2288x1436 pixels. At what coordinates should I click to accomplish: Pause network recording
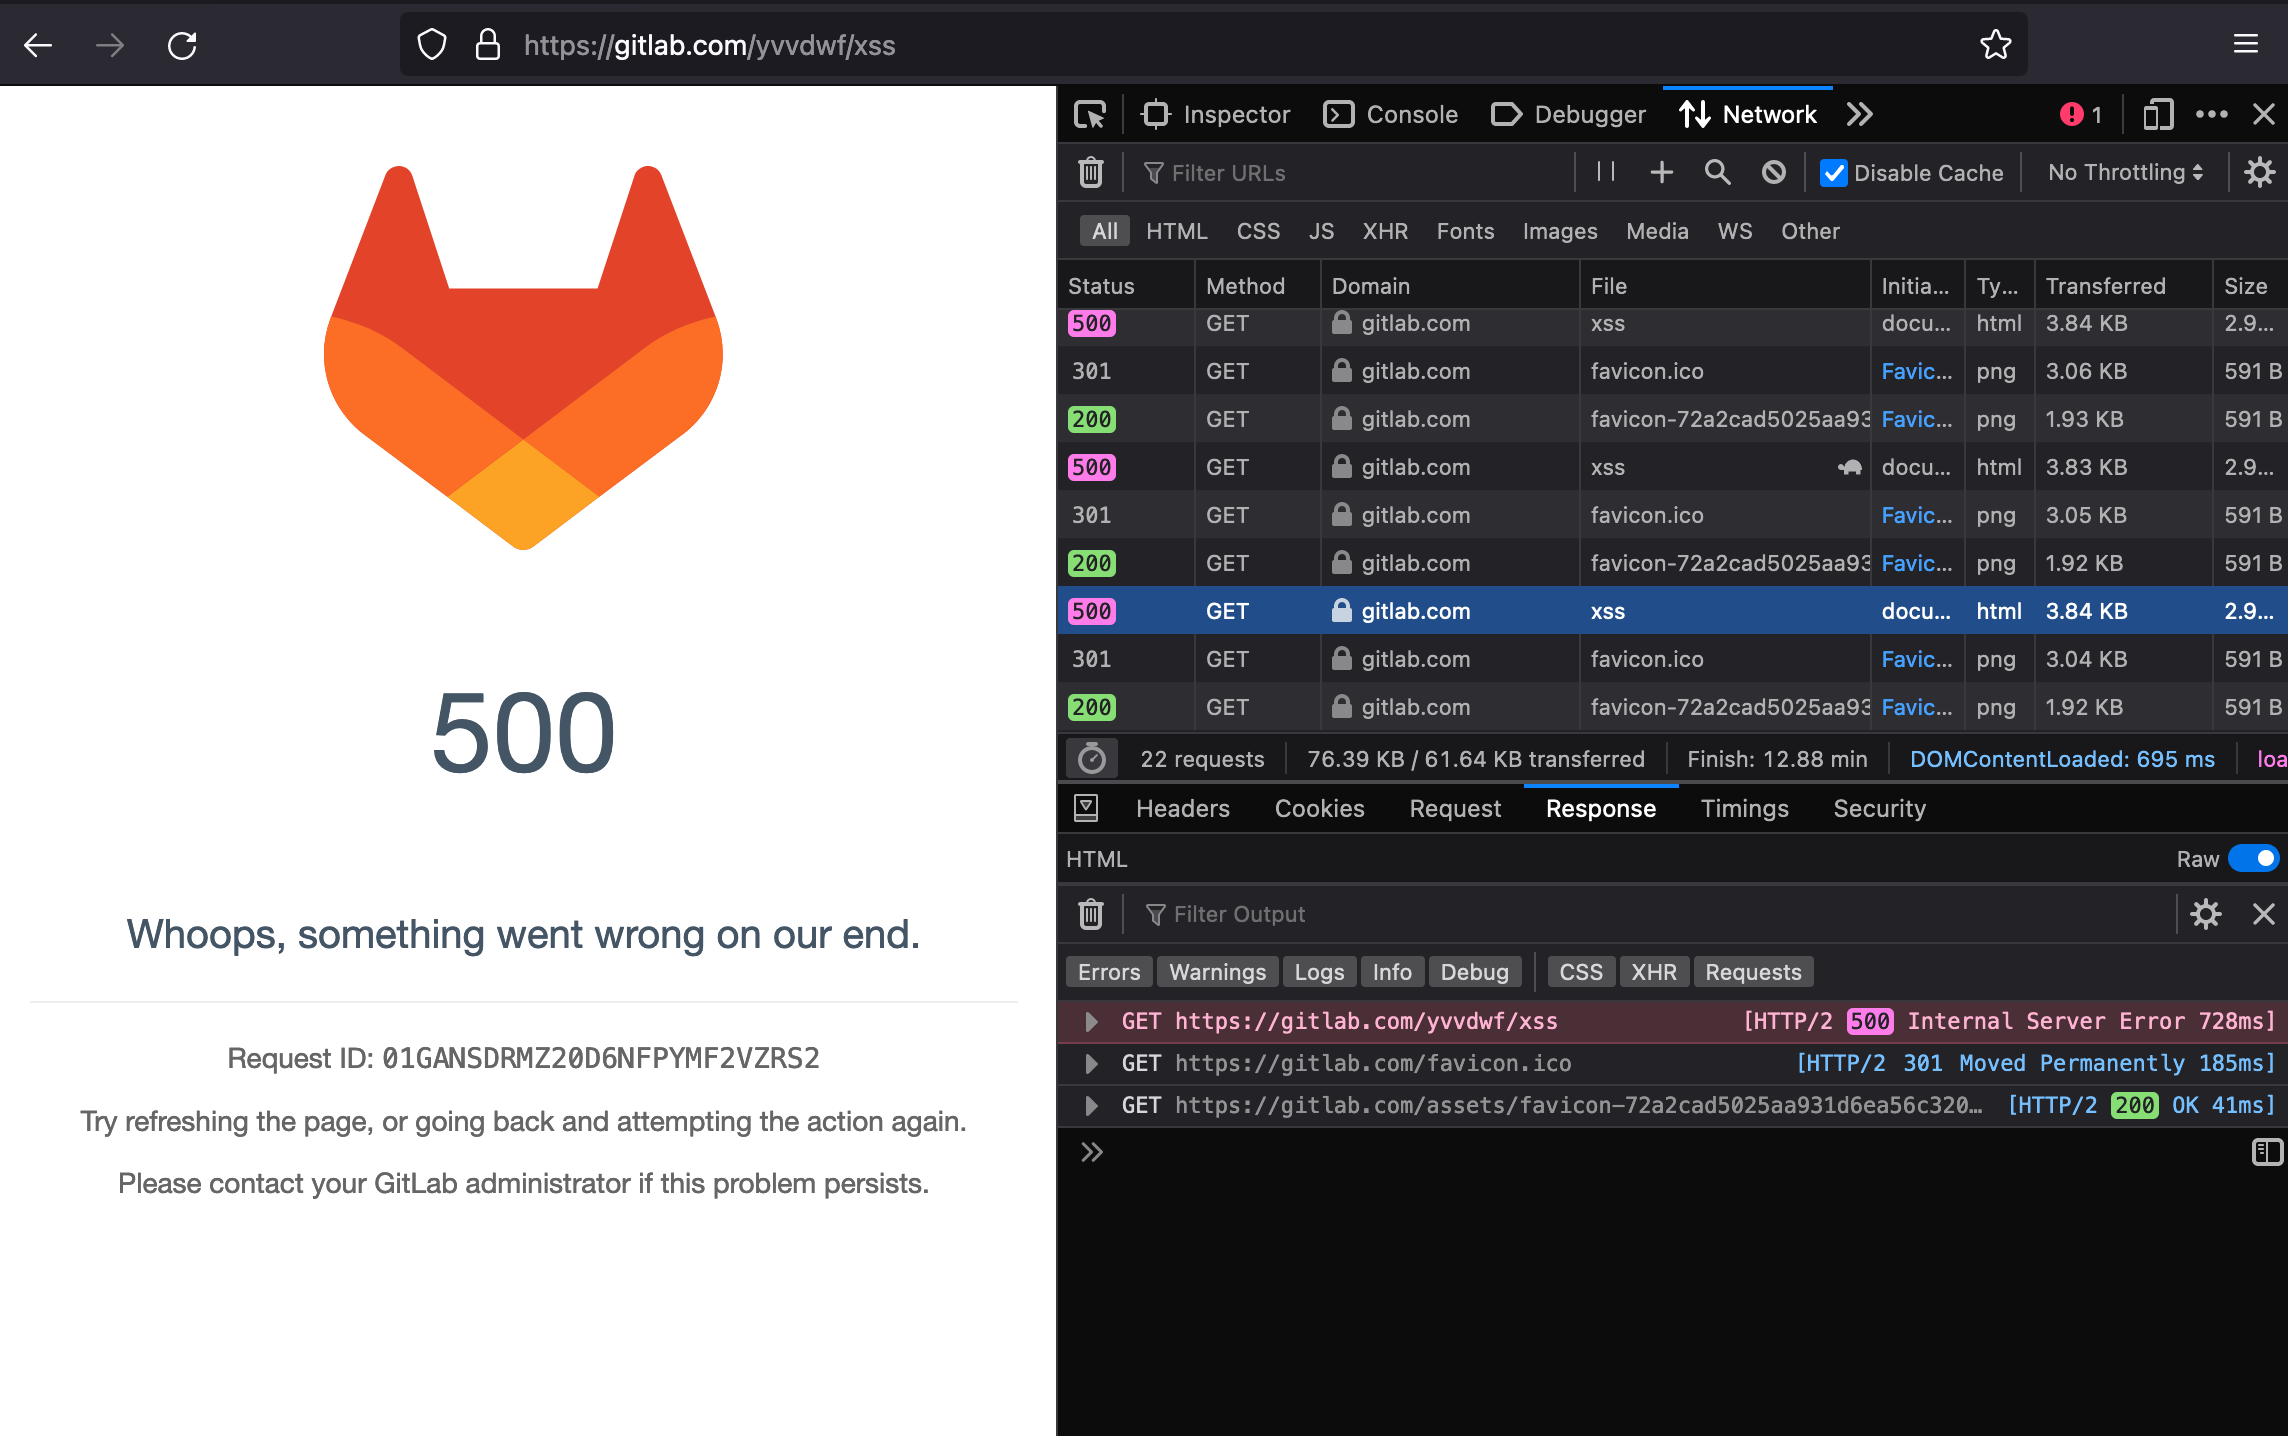click(x=1605, y=172)
